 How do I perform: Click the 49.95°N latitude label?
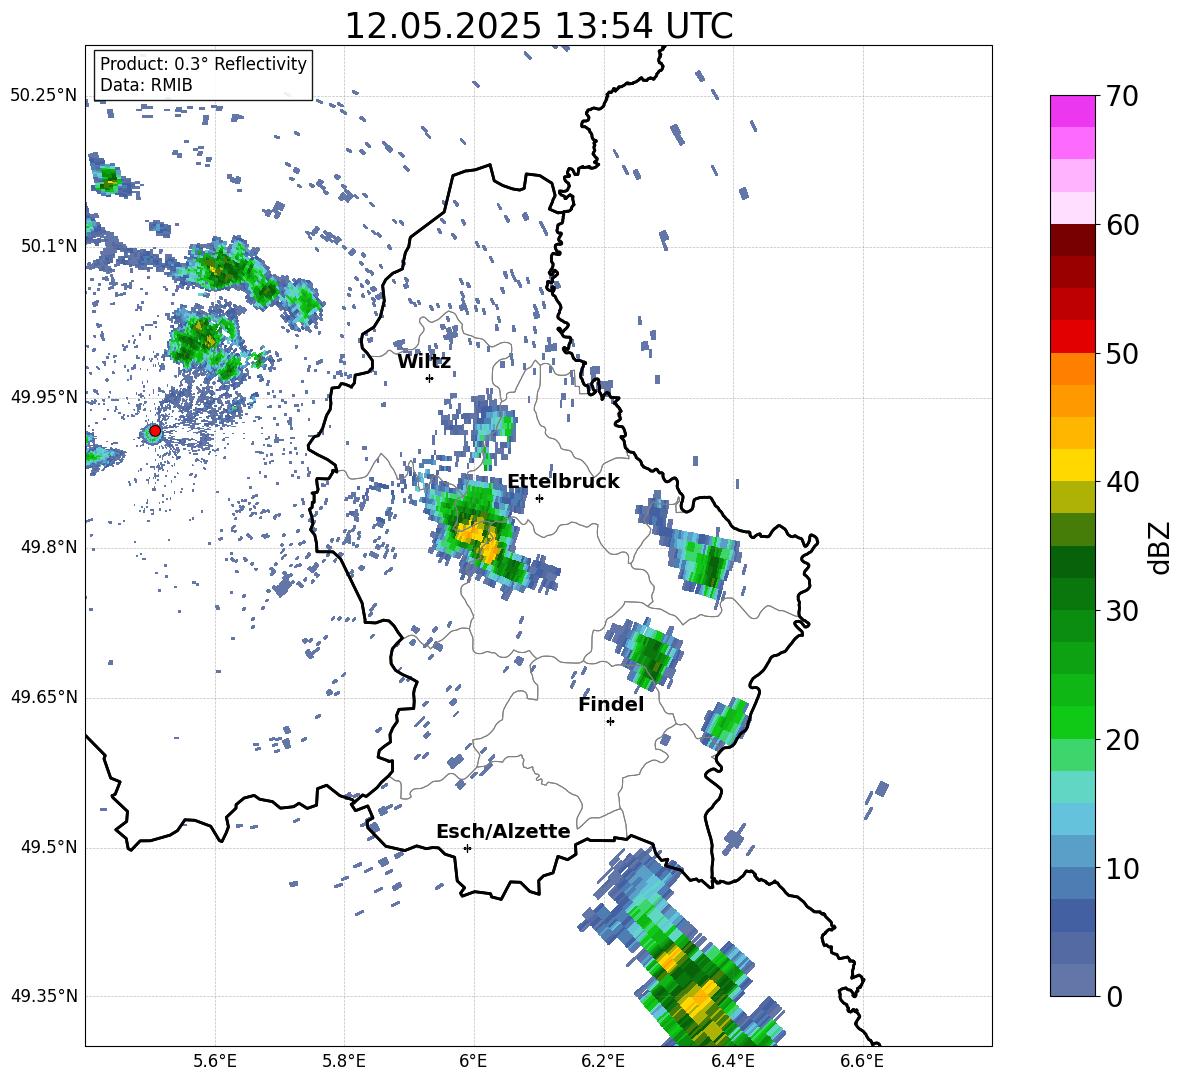[x=44, y=397]
